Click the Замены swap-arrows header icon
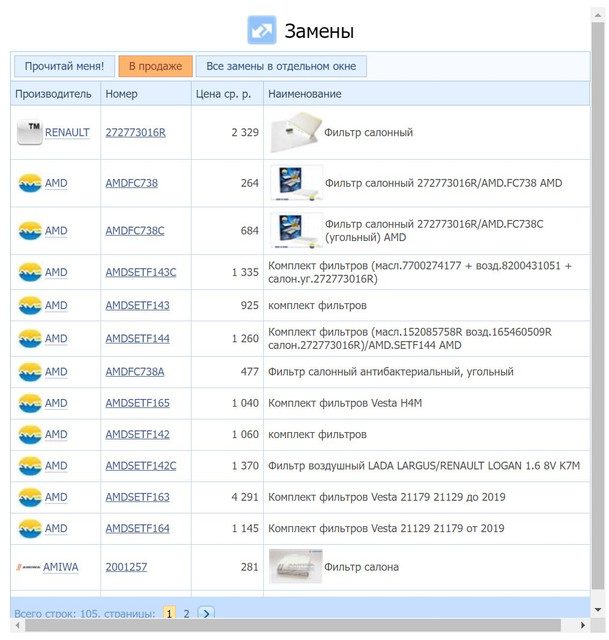The height and width of the screenshot is (640, 609). 262,30
